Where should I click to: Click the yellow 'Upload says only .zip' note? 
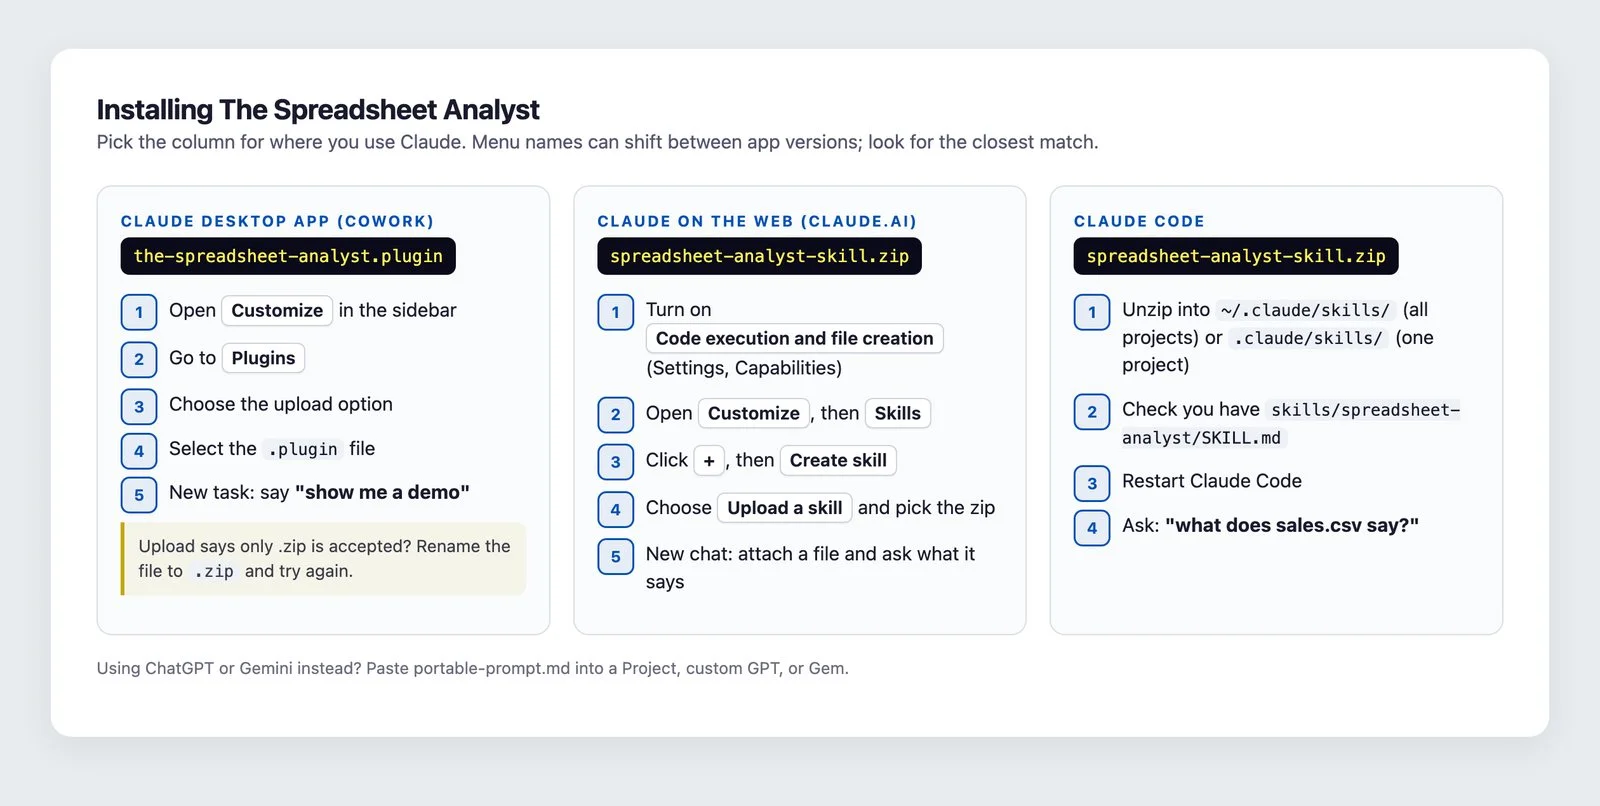[x=323, y=559]
